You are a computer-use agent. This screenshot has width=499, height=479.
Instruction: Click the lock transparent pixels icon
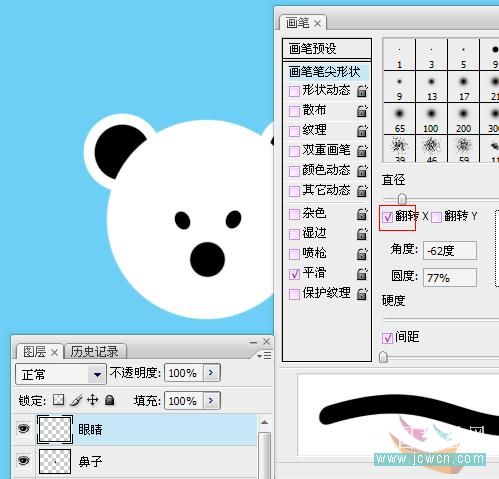point(59,400)
